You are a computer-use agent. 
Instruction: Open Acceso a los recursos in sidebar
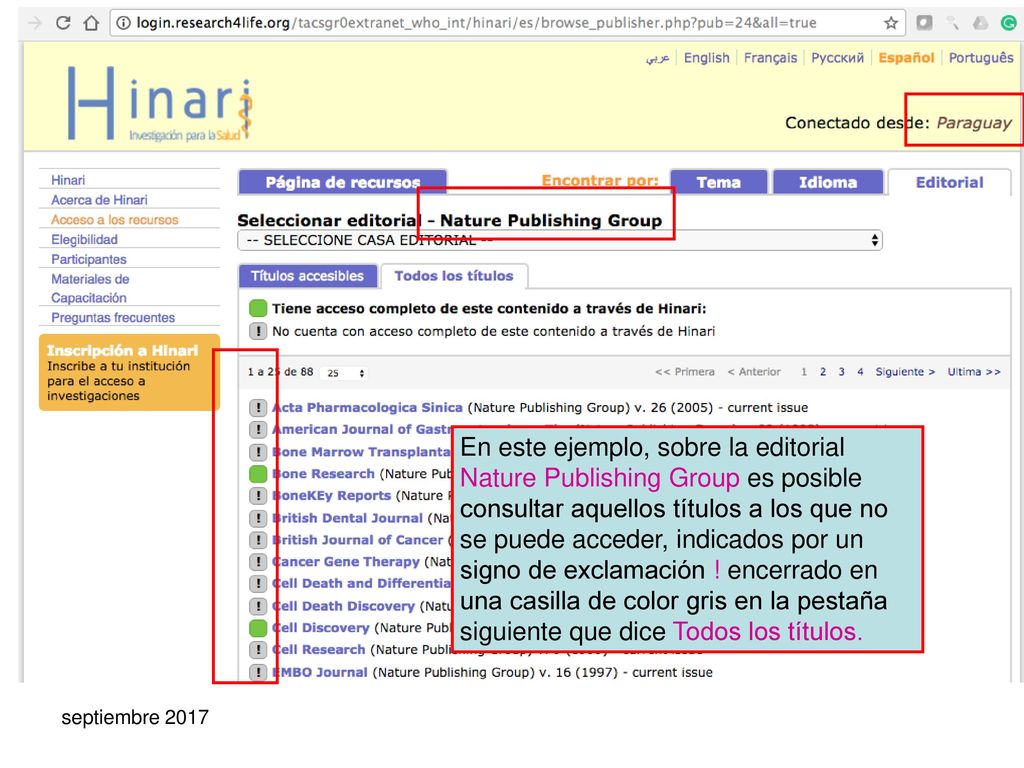pyautogui.click(x=114, y=219)
